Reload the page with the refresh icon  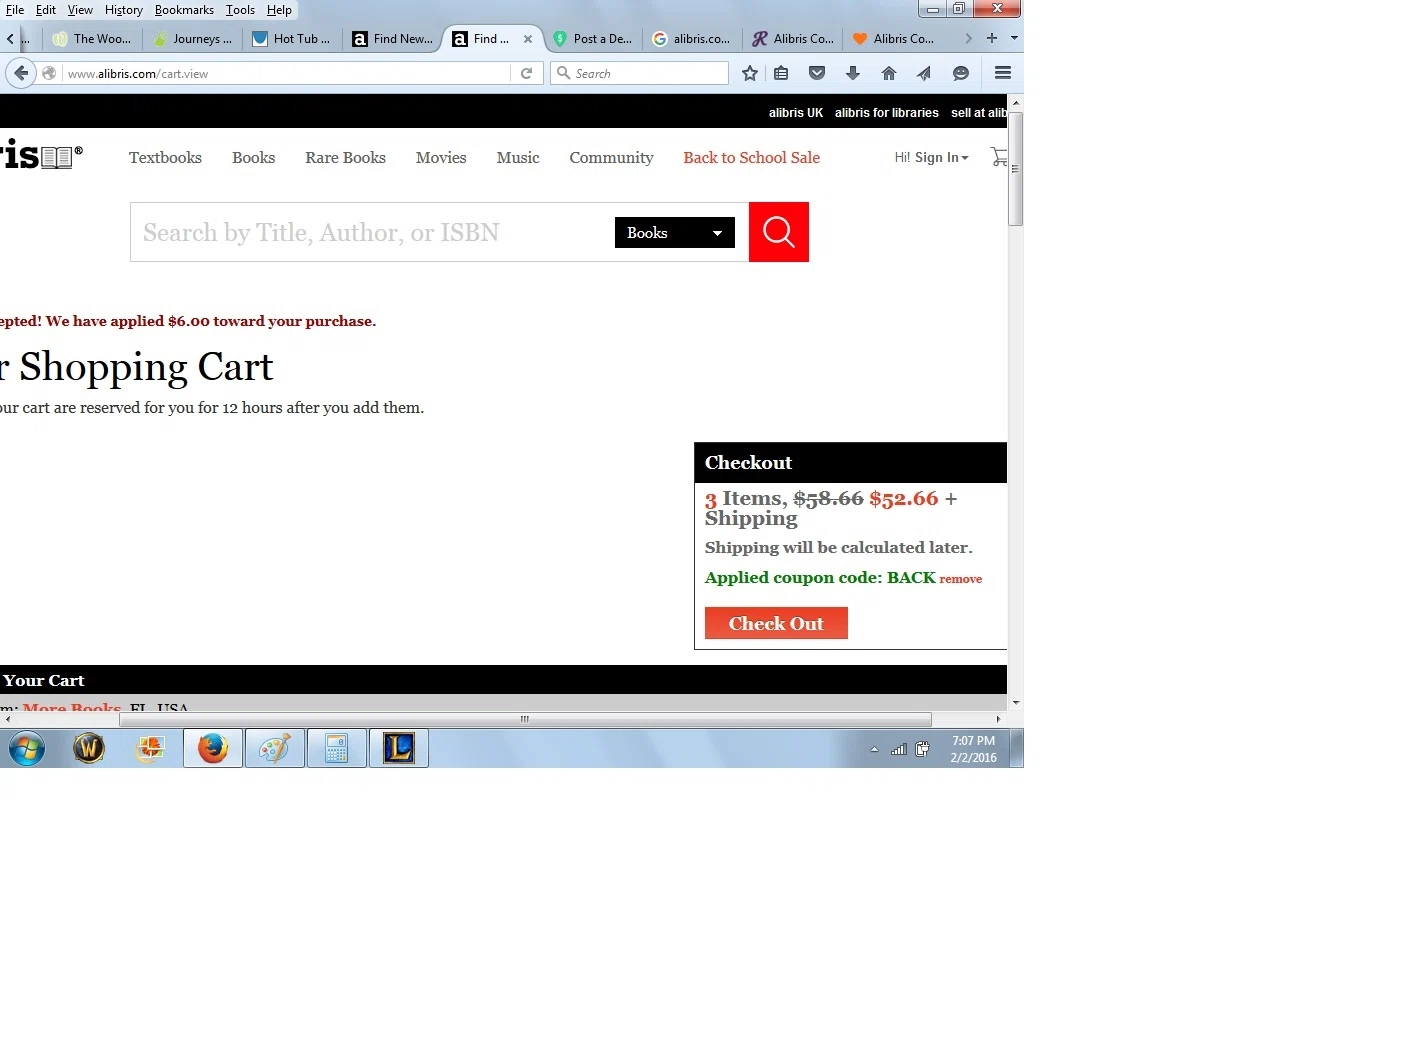pyautogui.click(x=526, y=73)
